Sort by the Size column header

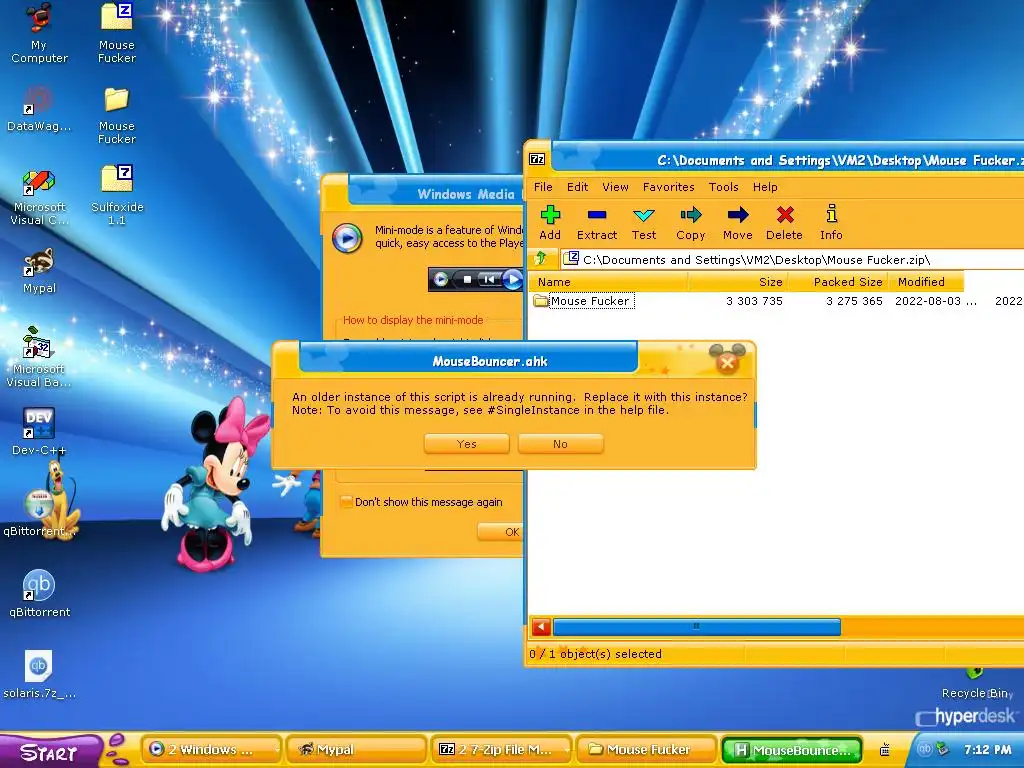point(738,281)
